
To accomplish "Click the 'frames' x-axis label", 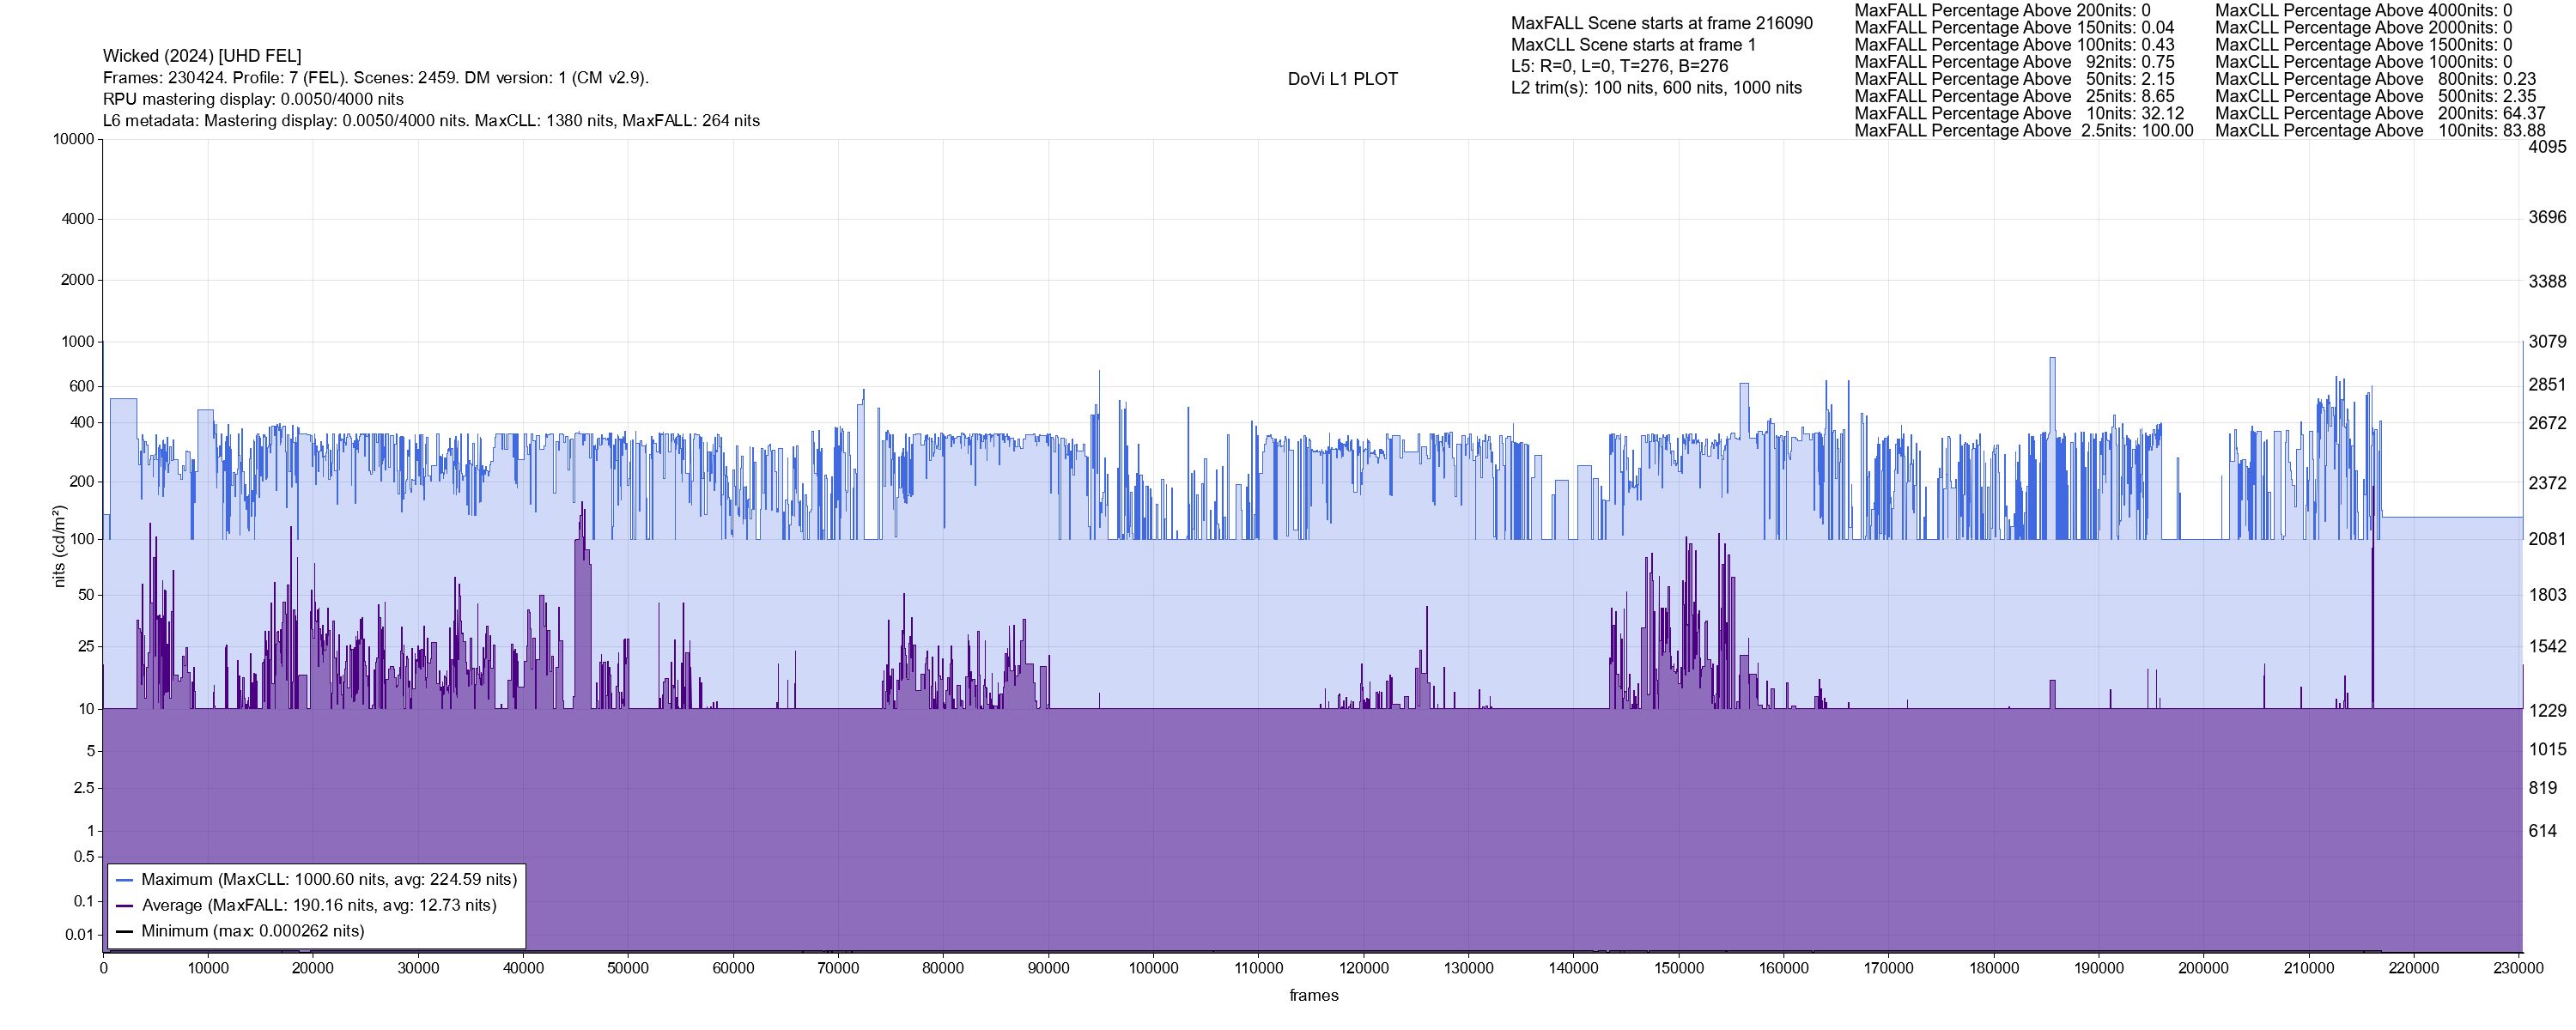I will click(1313, 995).
